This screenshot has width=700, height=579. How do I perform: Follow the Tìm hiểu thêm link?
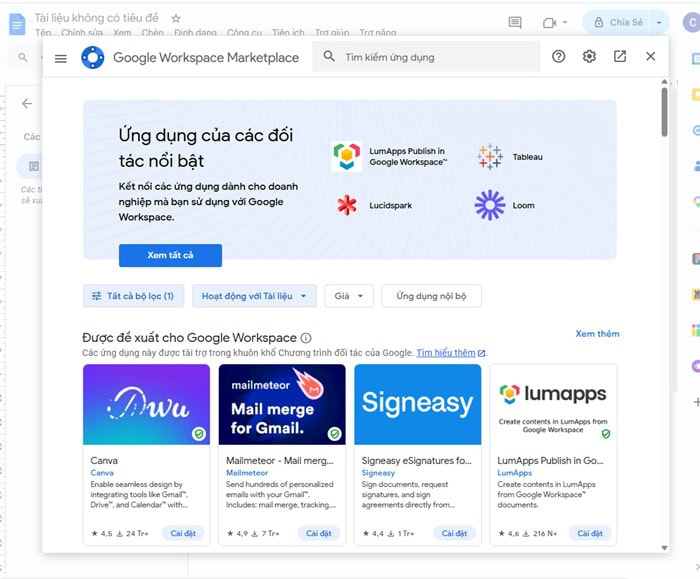click(446, 353)
